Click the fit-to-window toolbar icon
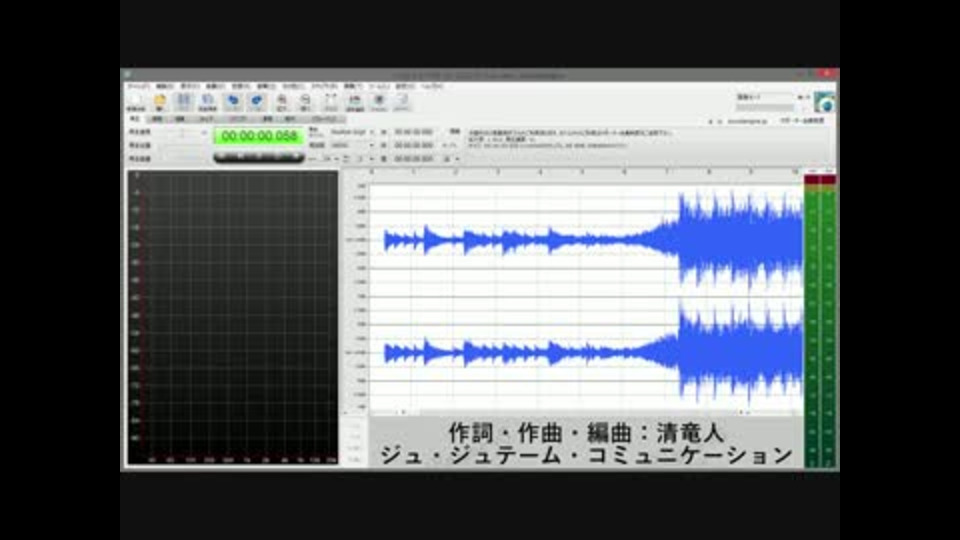 pos(331,102)
